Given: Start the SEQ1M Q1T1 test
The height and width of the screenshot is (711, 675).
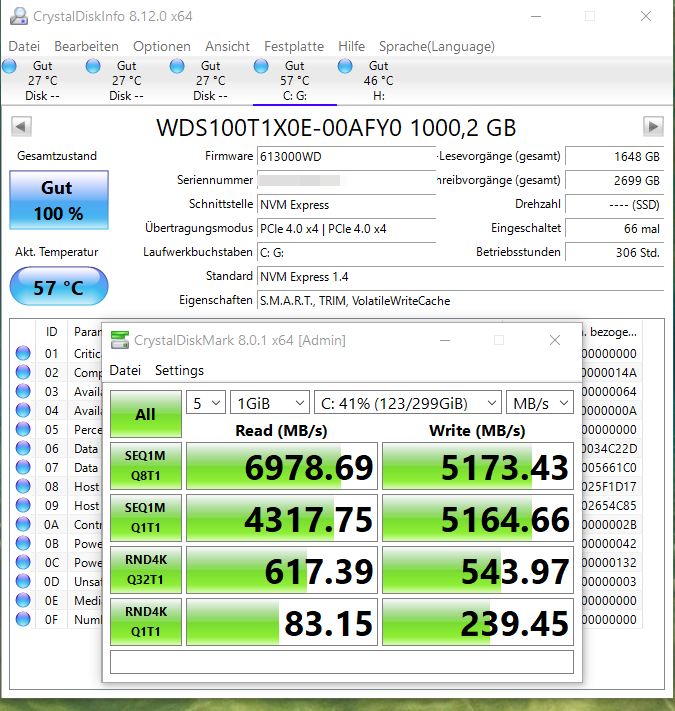Looking at the screenshot, I should [146, 518].
